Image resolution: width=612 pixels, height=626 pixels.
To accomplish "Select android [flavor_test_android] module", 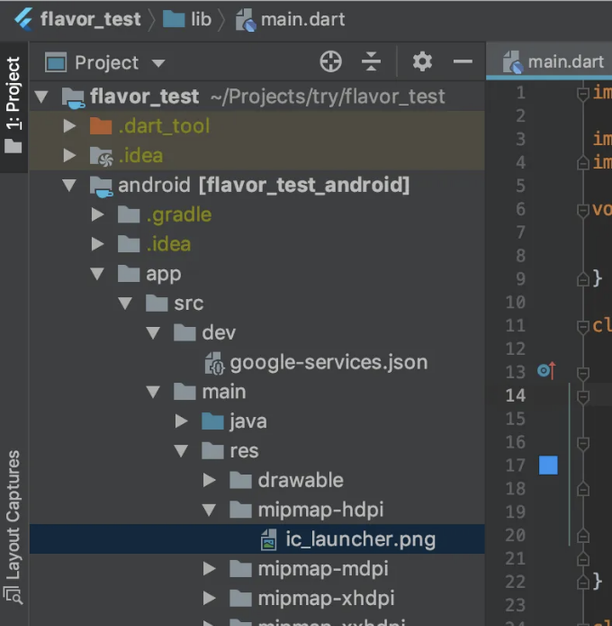I will click(x=263, y=185).
